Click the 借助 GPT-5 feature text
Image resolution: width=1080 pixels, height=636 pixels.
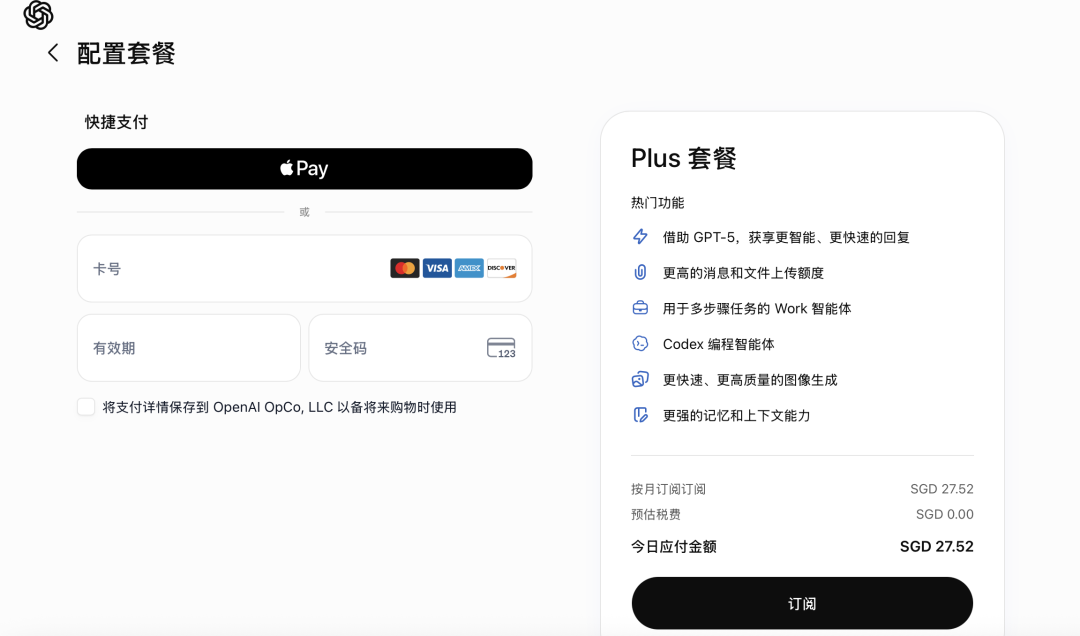click(786, 237)
